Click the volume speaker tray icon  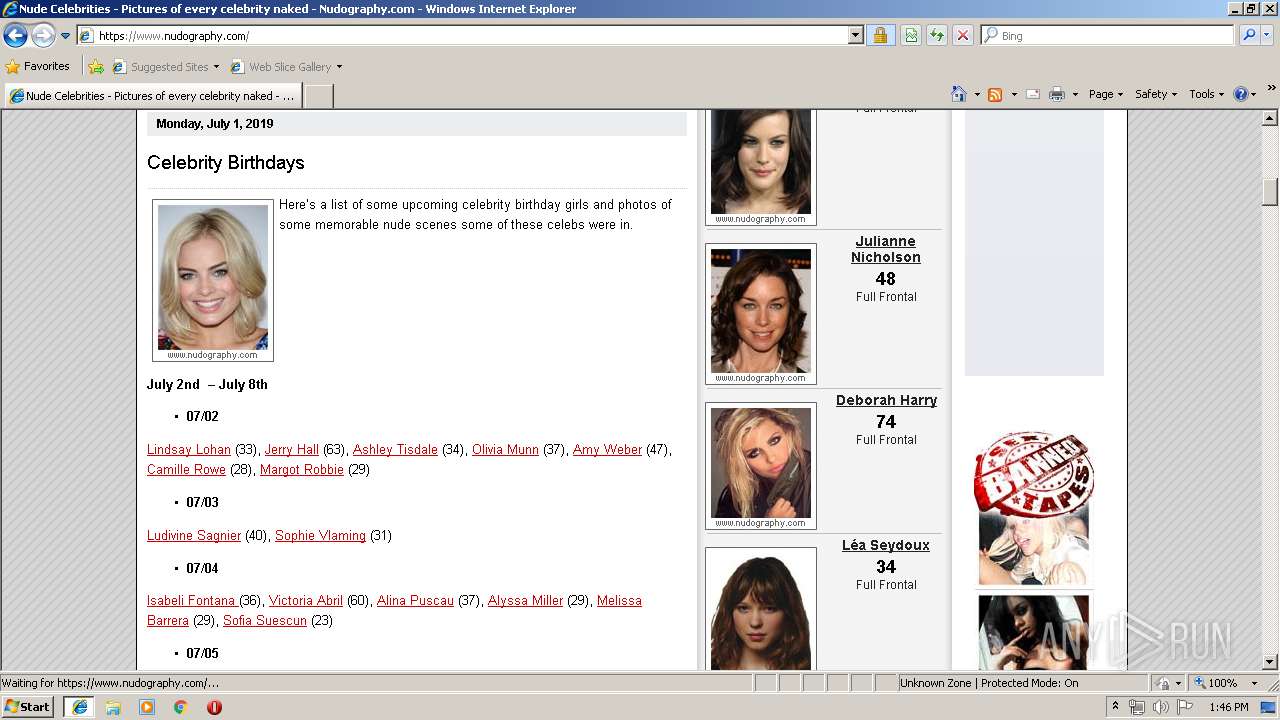click(x=1160, y=707)
